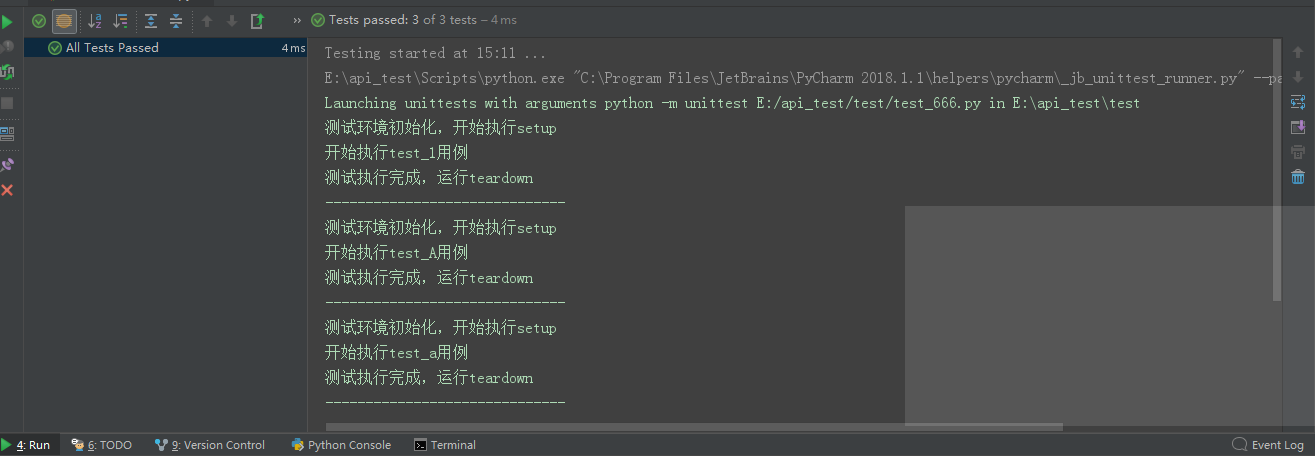Sort tests by duration
Screen dimensions: 1315x456
click(x=121, y=21)
